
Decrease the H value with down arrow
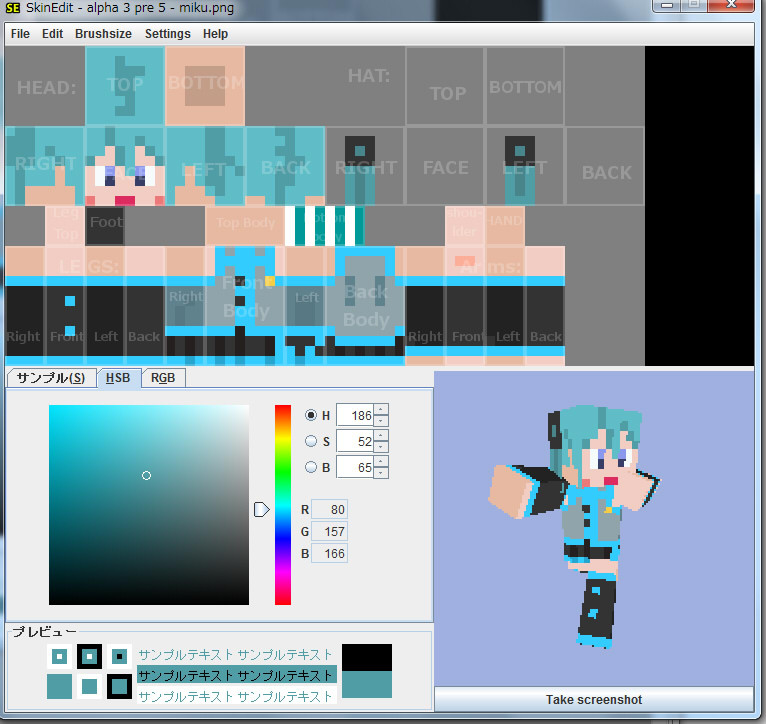pos(381,421)
